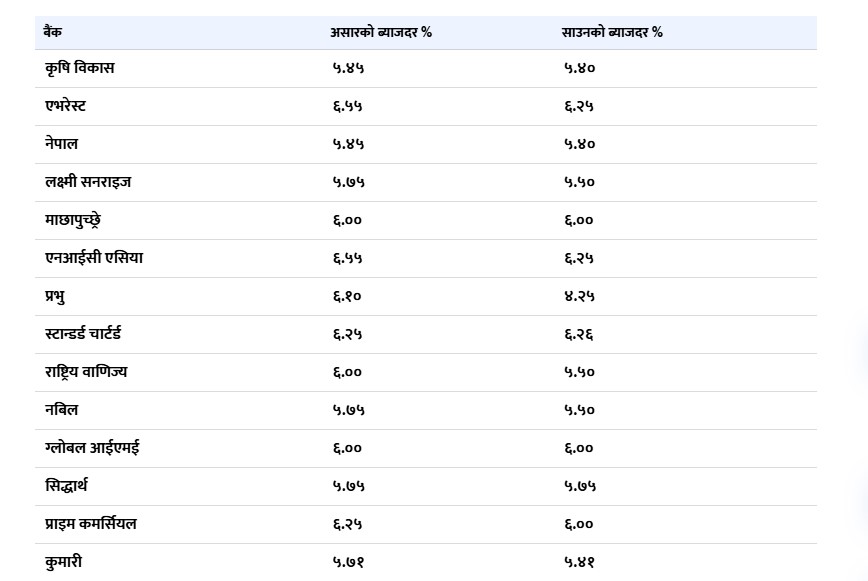Image resolution: width=868 pixels, height=581 pixels.
Task: Select the कृषि विकास bank row name
Action: coord(80,68)
